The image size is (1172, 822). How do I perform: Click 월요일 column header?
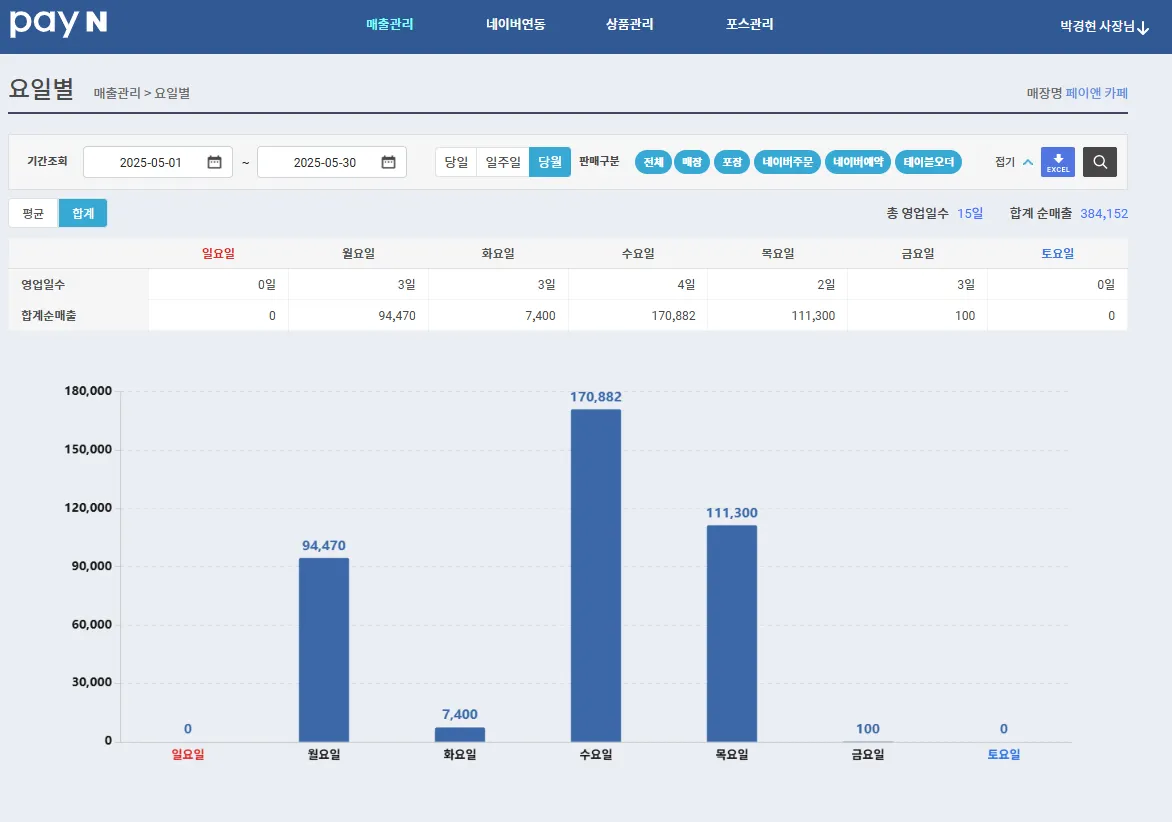click(359, 253)
